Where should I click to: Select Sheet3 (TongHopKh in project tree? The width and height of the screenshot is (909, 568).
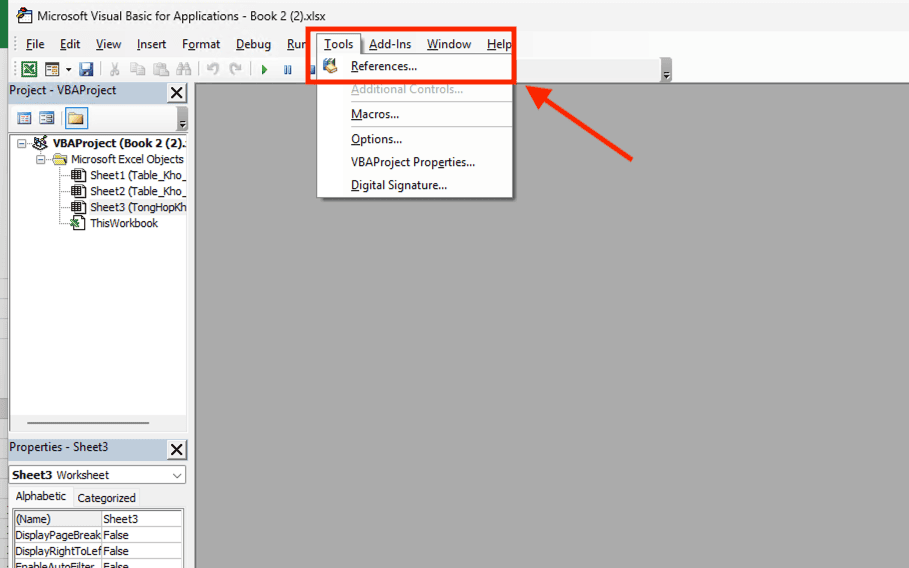(x=138, y=207)
